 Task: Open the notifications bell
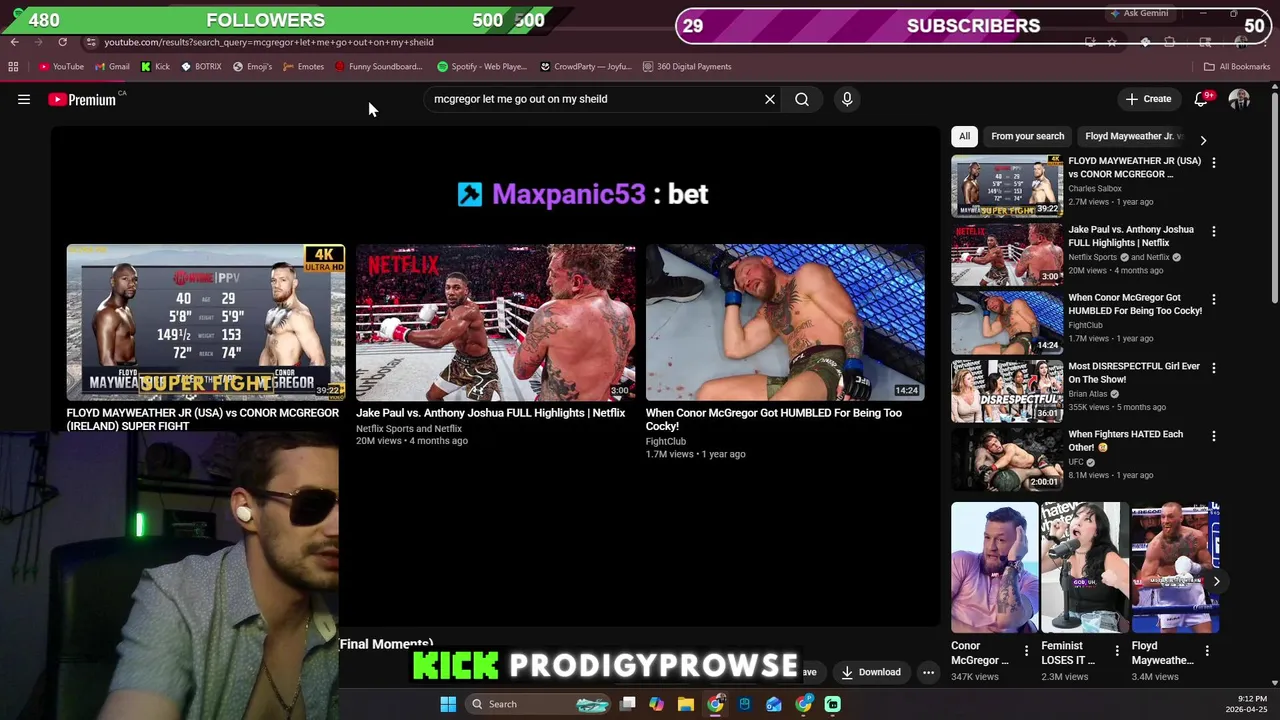click(1202, 99)
